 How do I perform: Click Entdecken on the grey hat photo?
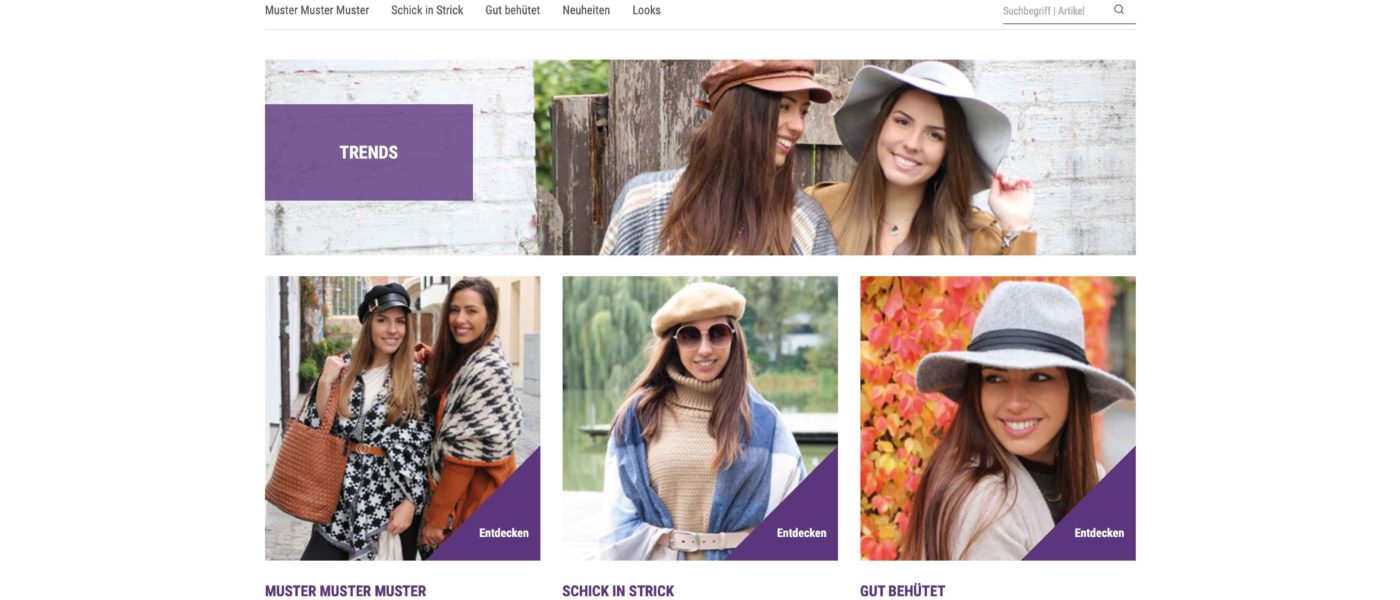pyautogui.click(x=1099, y=533)
